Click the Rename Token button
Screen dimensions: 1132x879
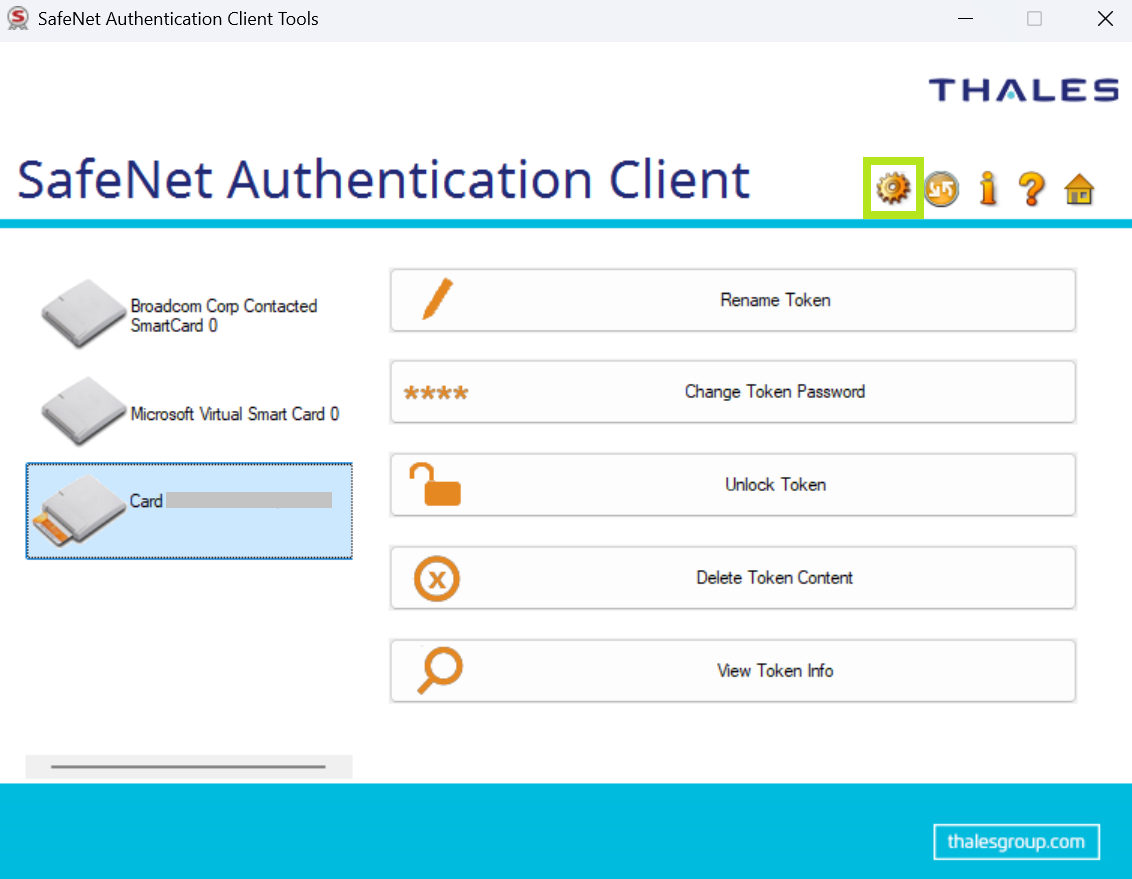point(733,300)
